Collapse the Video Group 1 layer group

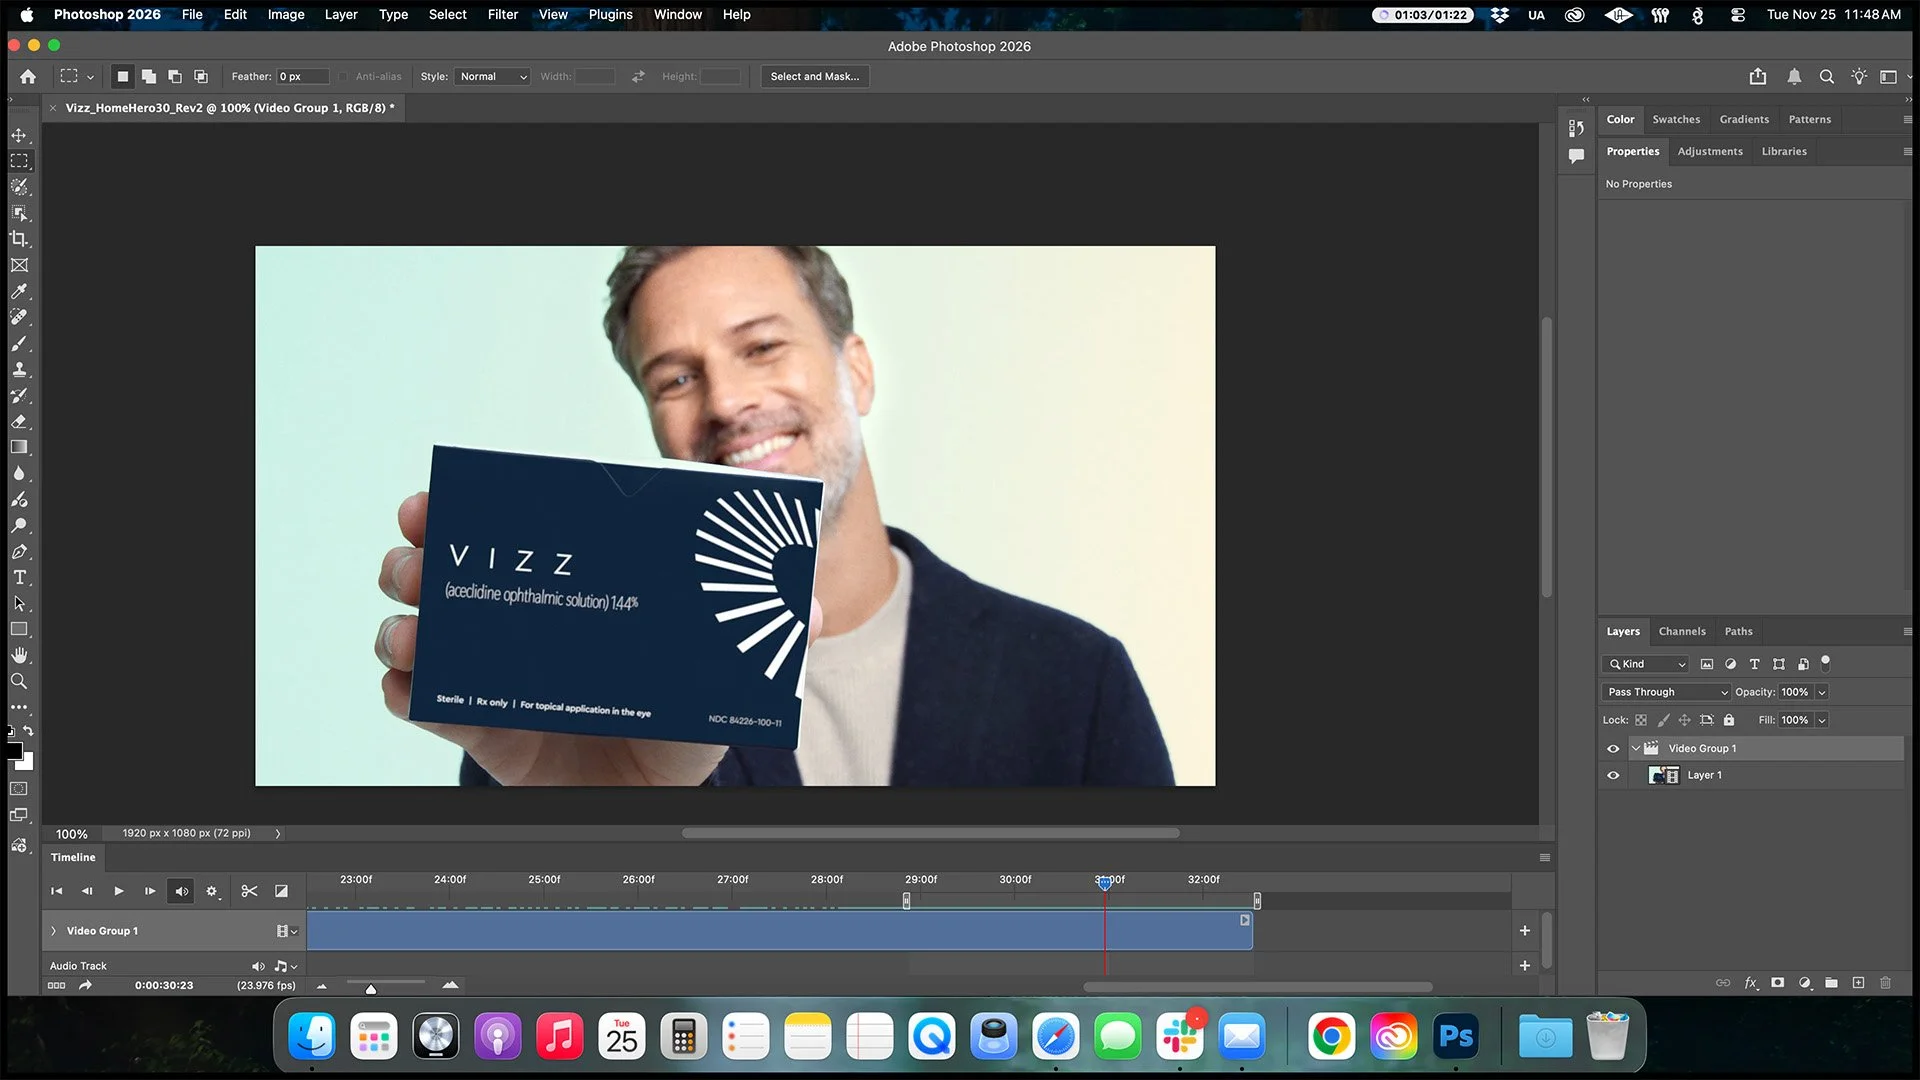tap(1637, 748)
